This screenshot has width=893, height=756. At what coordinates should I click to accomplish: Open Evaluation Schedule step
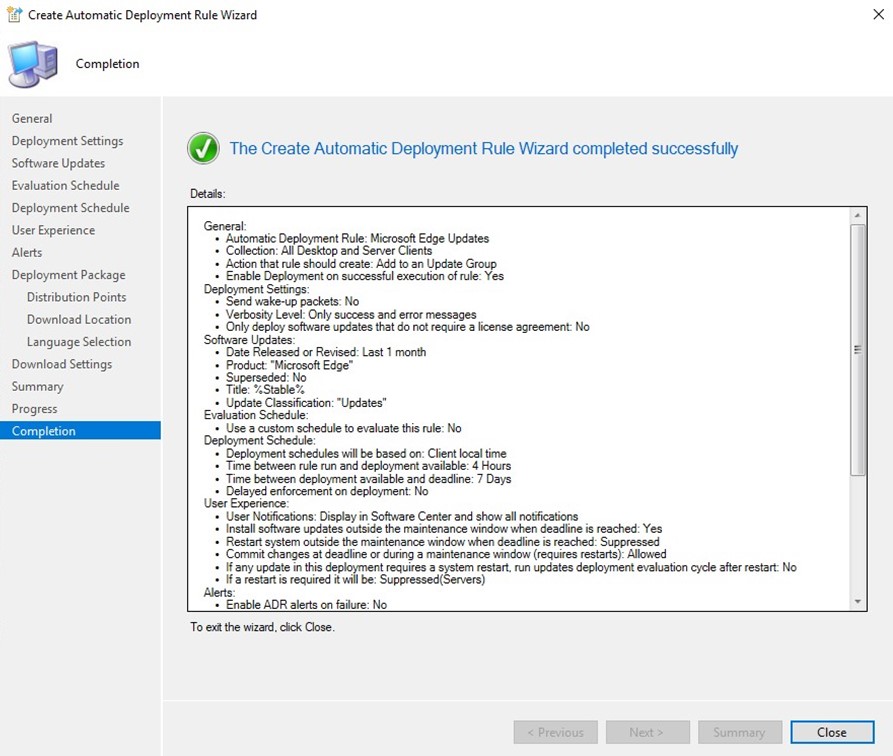tap(65, 185)
